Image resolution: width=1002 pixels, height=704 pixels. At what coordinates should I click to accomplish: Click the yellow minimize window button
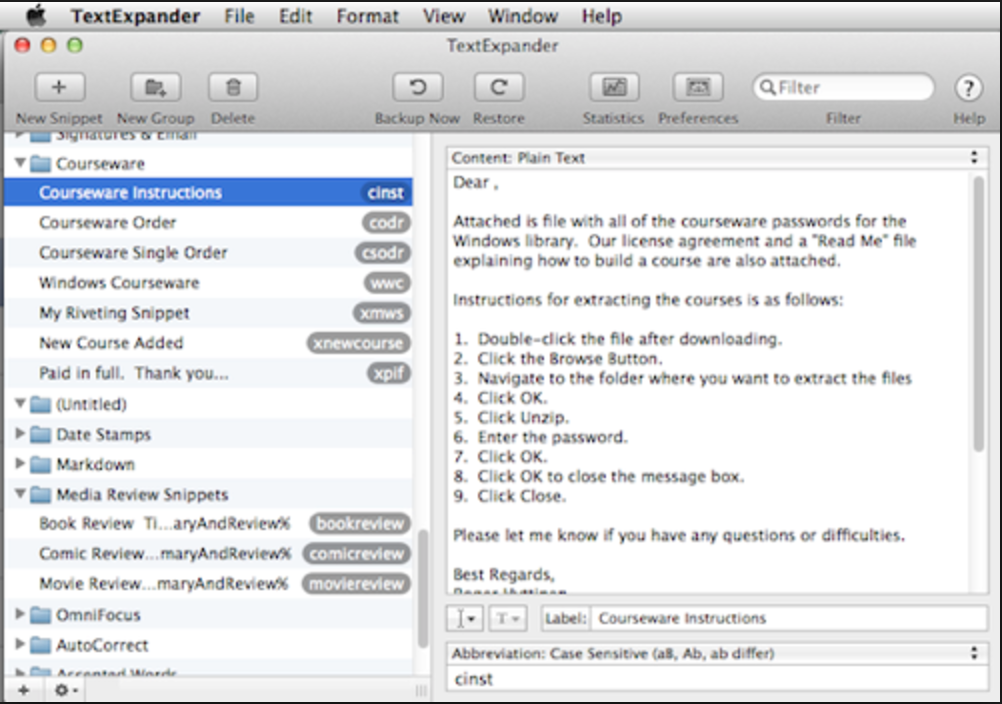click(49, 45)
